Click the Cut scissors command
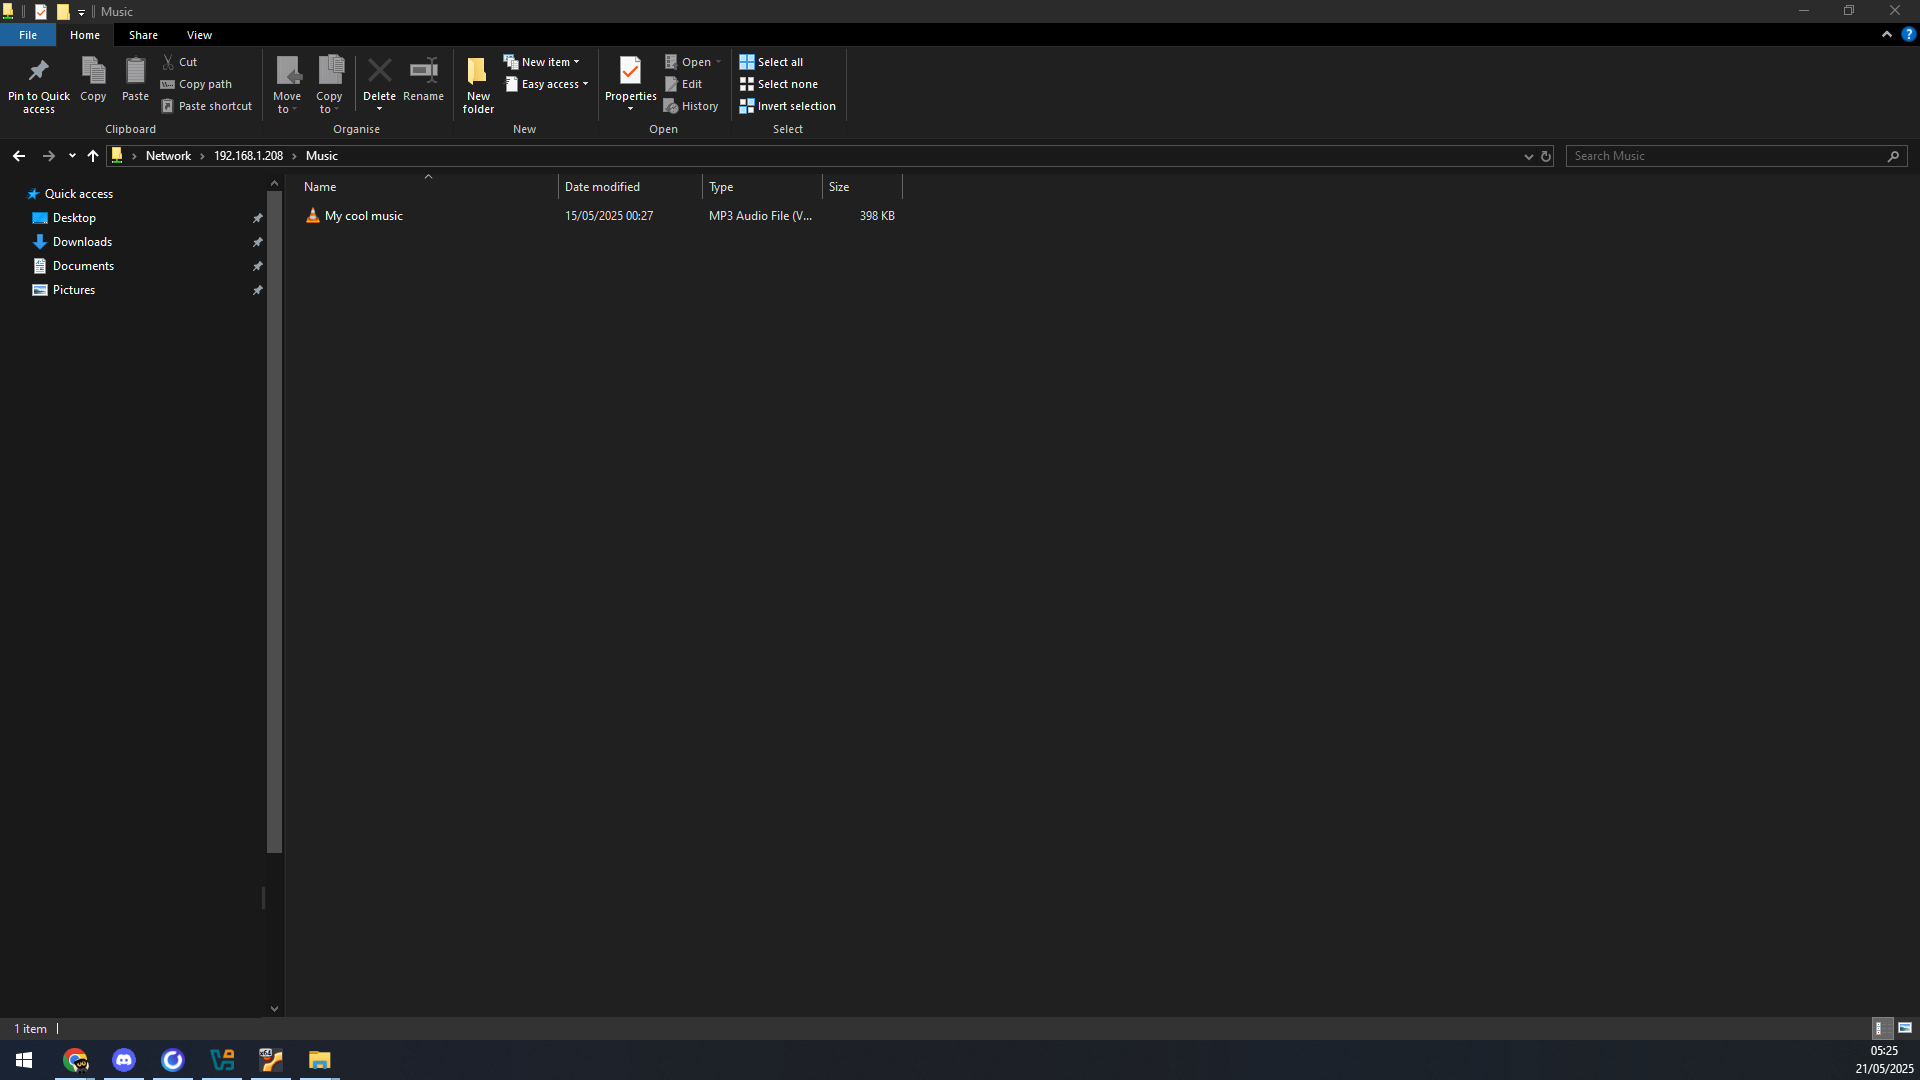This screenshot has height=1080, width=1920. click(x=180, y=62)
